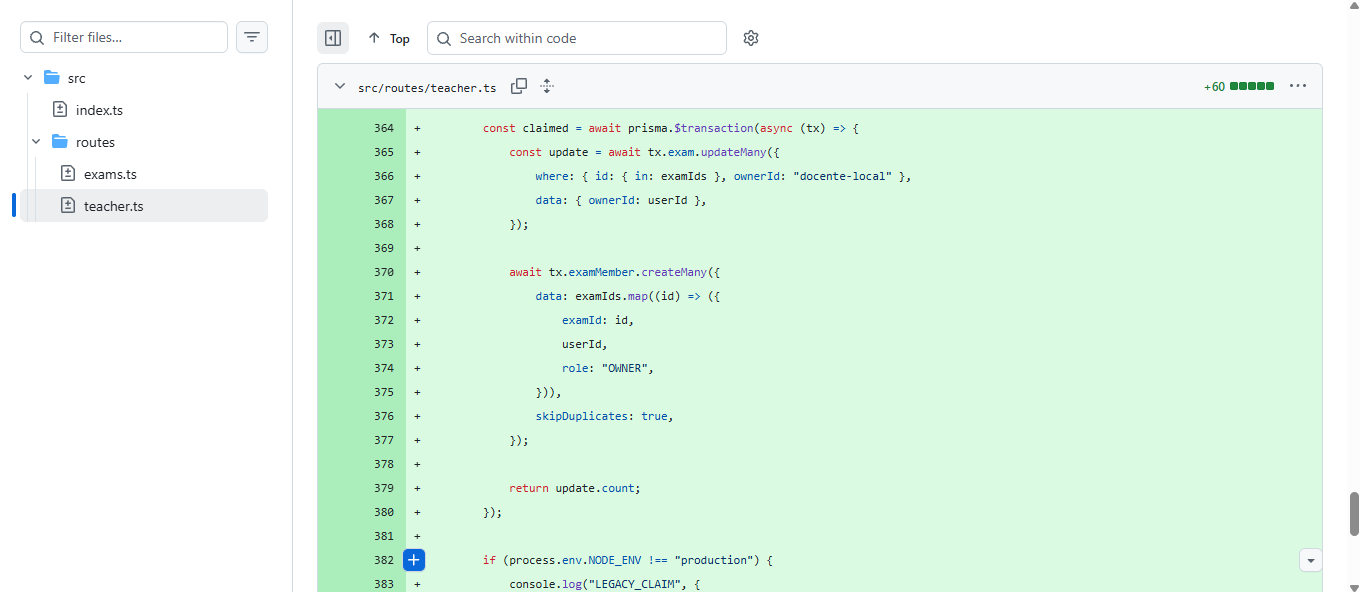Viewport: 1360px width, 592px height.
Task: Open the teacher.ts file path link
Action: [x=427, y=87]
